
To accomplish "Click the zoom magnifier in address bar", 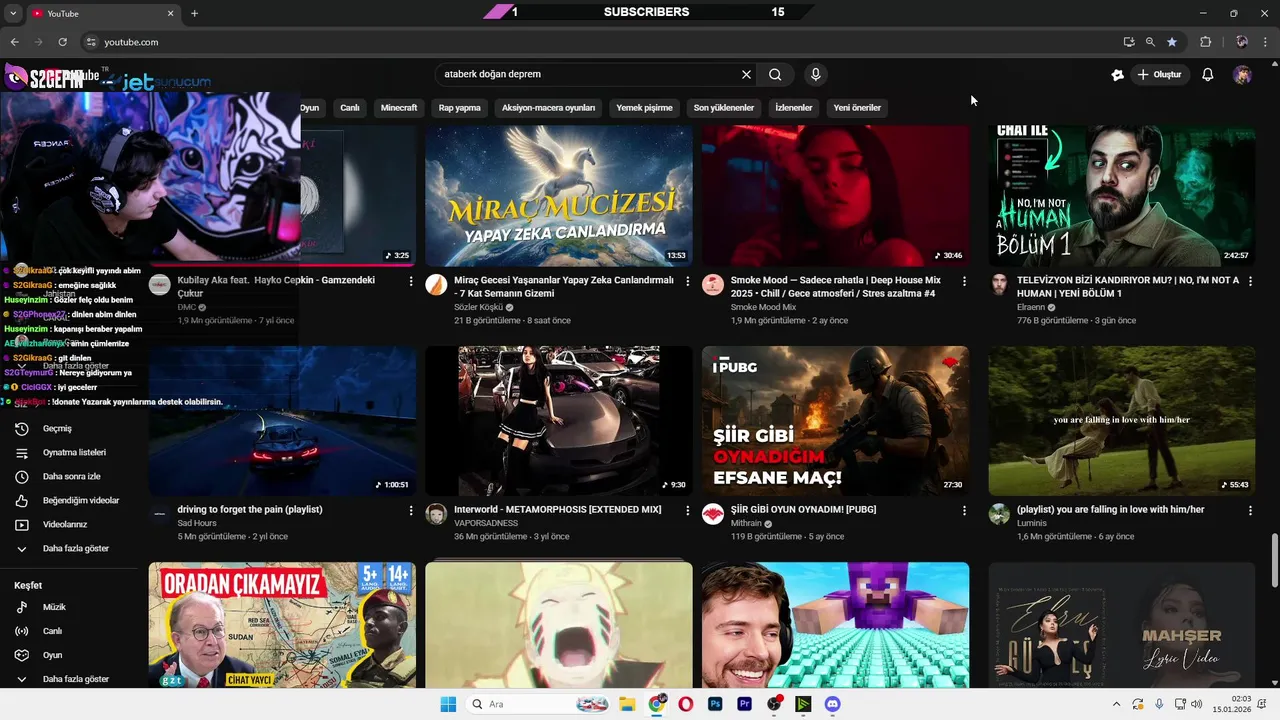I will [x=1150, y=42].
